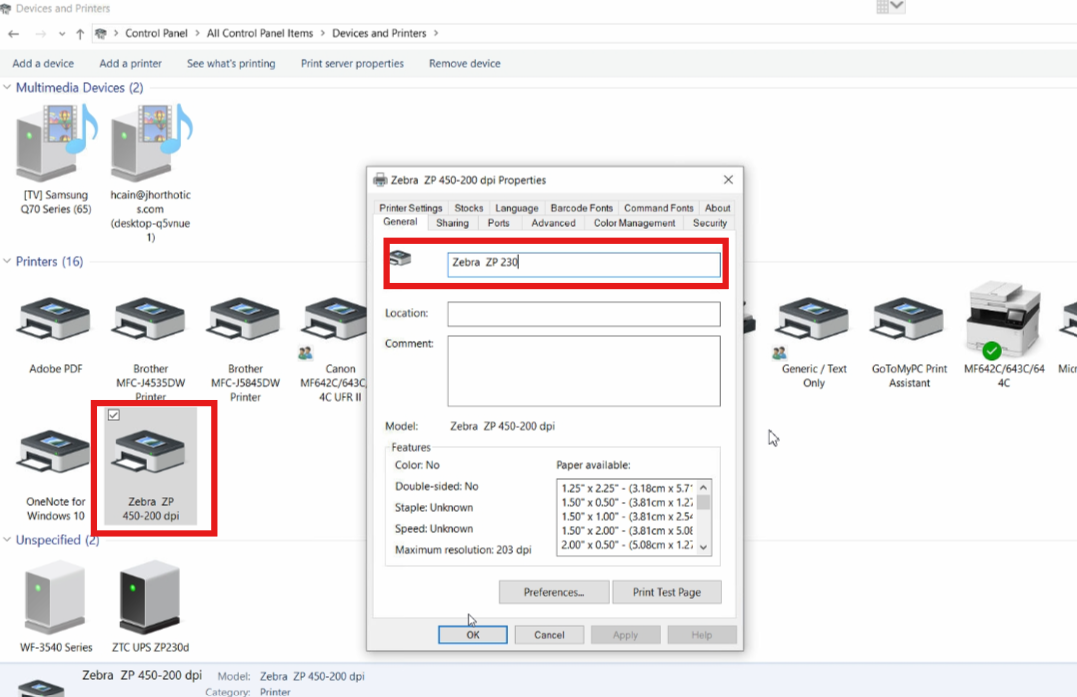Select the Adobe PDF printer icon

pos(55,322)
